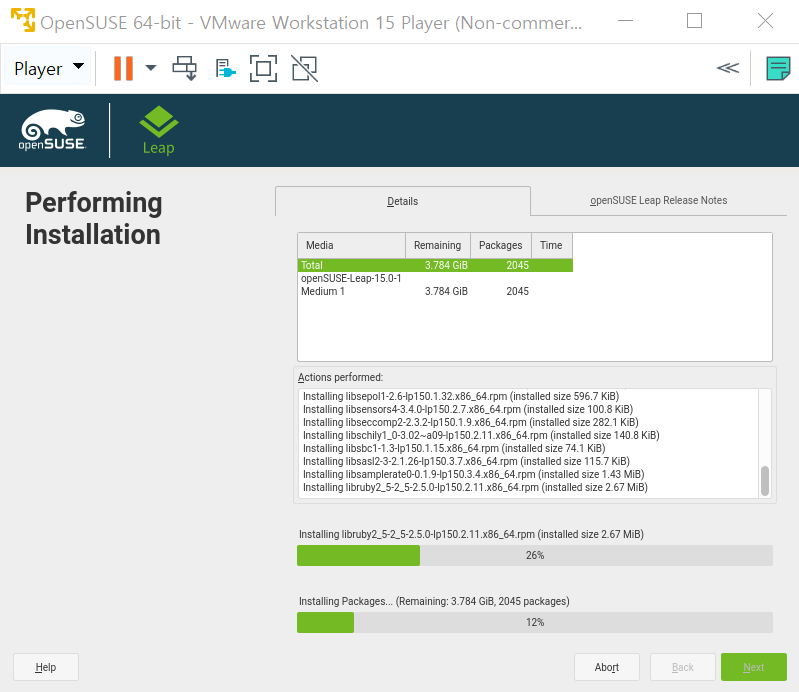This screenshot has height=692, width=799.
Task: Maximize the VMware Player window
Action: pos(694,21)
